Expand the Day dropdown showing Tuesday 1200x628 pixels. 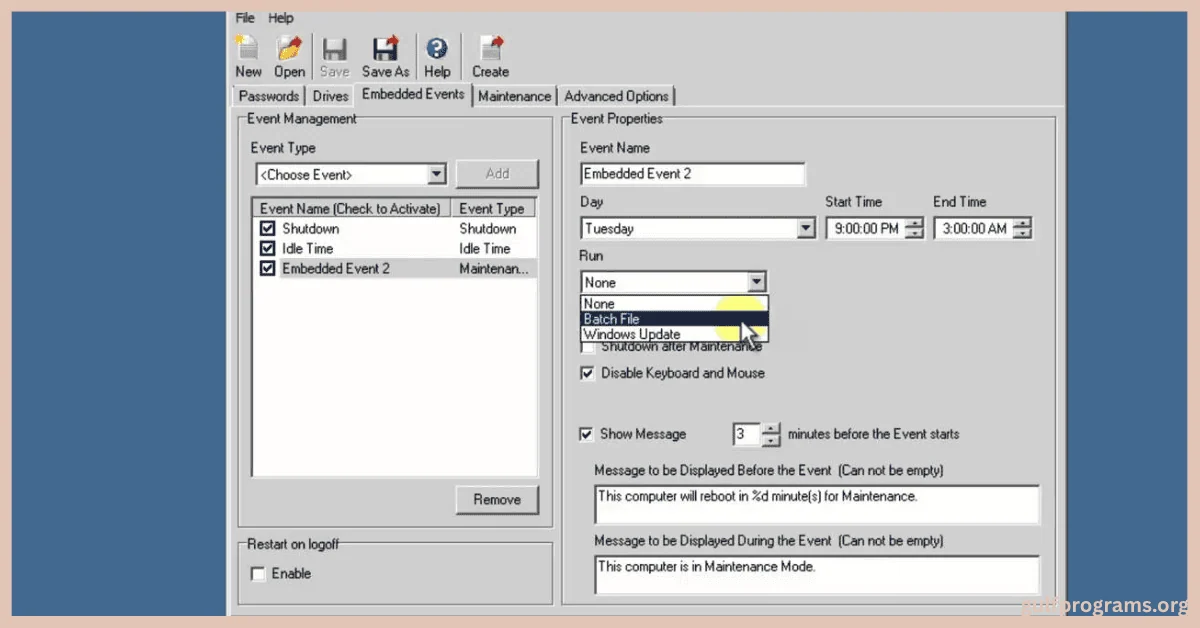(806, 229)
